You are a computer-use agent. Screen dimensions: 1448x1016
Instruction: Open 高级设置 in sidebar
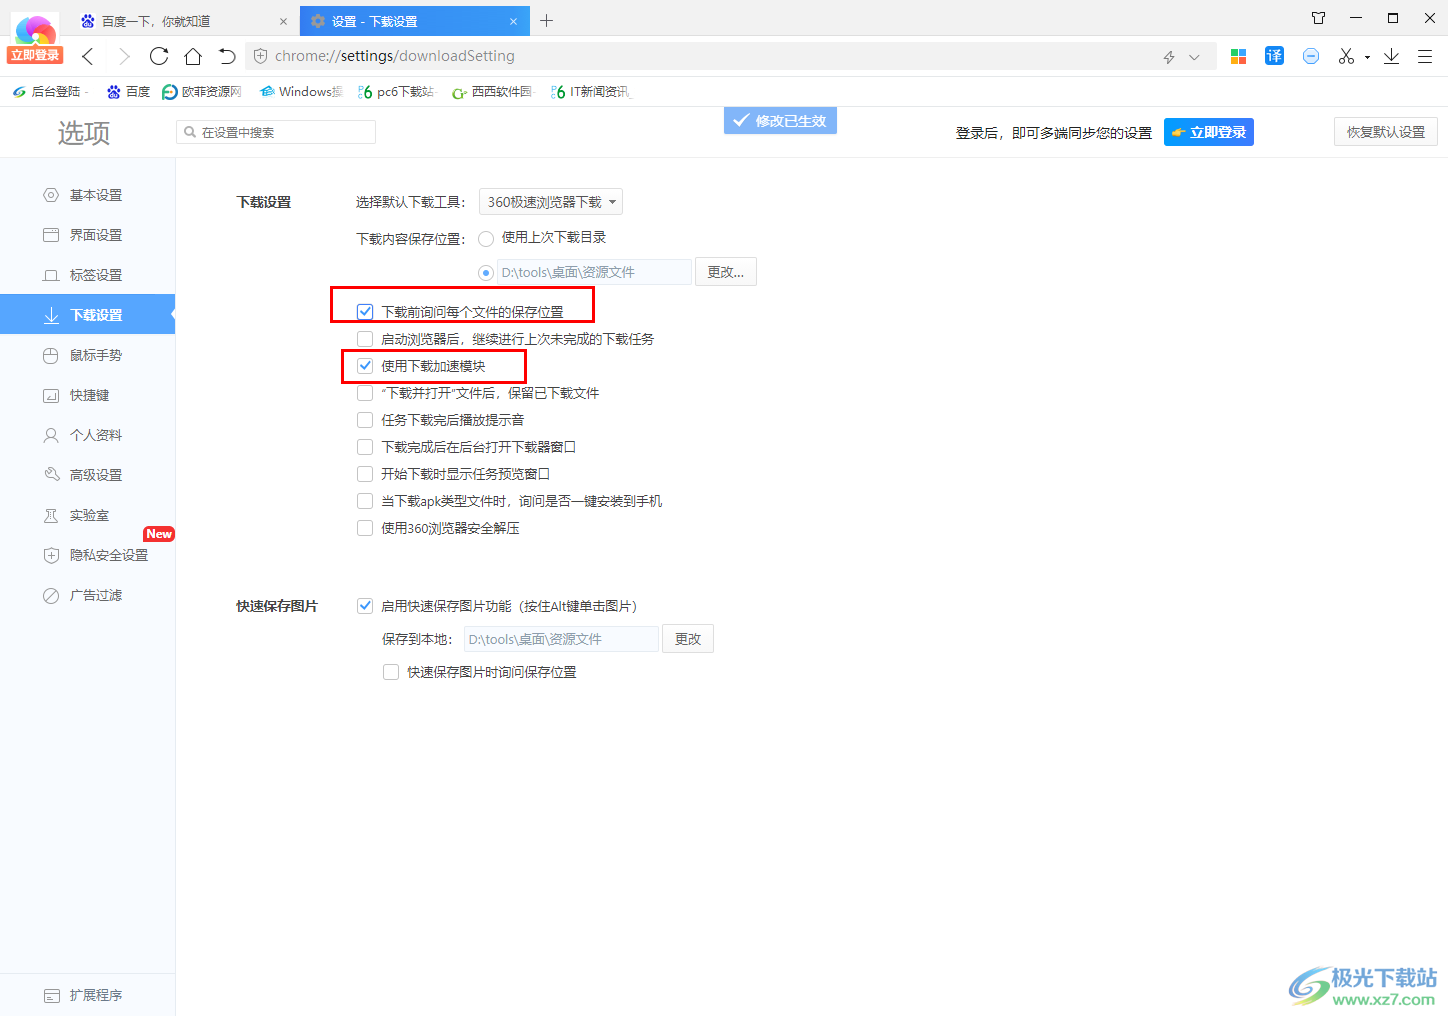pyautogui.click(x=87, y=475)
